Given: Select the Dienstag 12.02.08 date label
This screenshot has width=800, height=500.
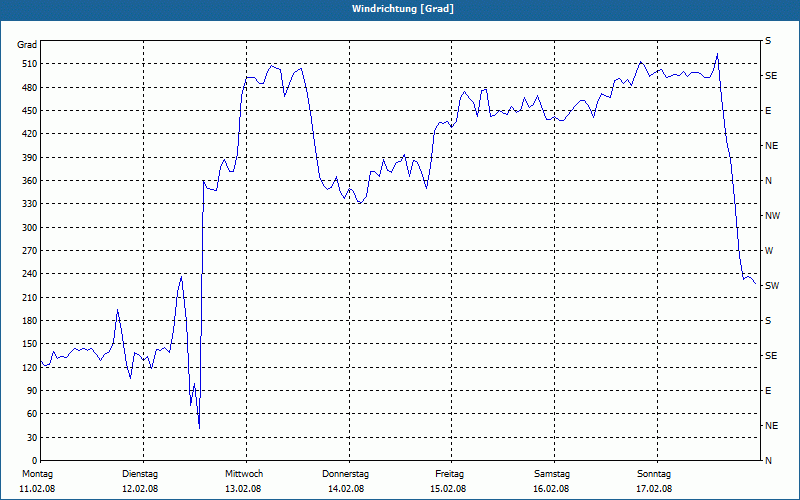Looking at the screenshot, I should (140, 481).
